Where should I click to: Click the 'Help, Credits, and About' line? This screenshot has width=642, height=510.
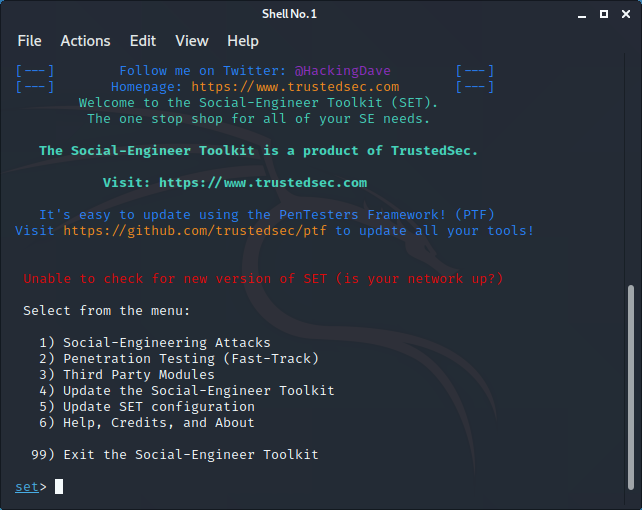click(147, 423)
